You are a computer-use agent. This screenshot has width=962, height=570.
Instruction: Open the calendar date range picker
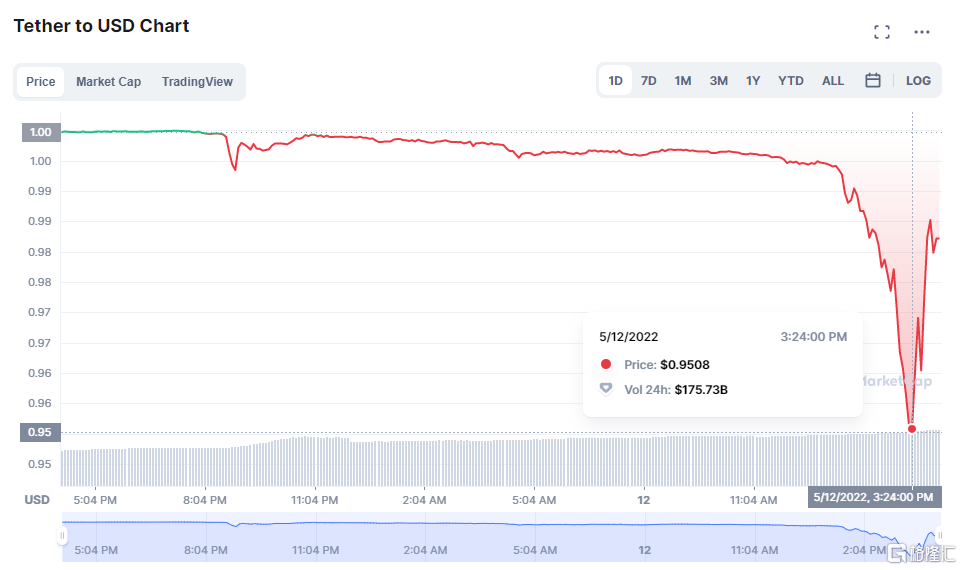point(872,80)
